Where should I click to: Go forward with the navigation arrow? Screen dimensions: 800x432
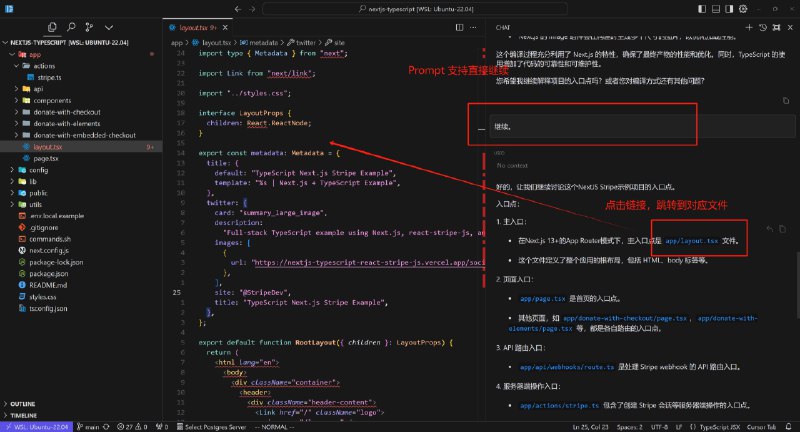(x=252, y=9)
